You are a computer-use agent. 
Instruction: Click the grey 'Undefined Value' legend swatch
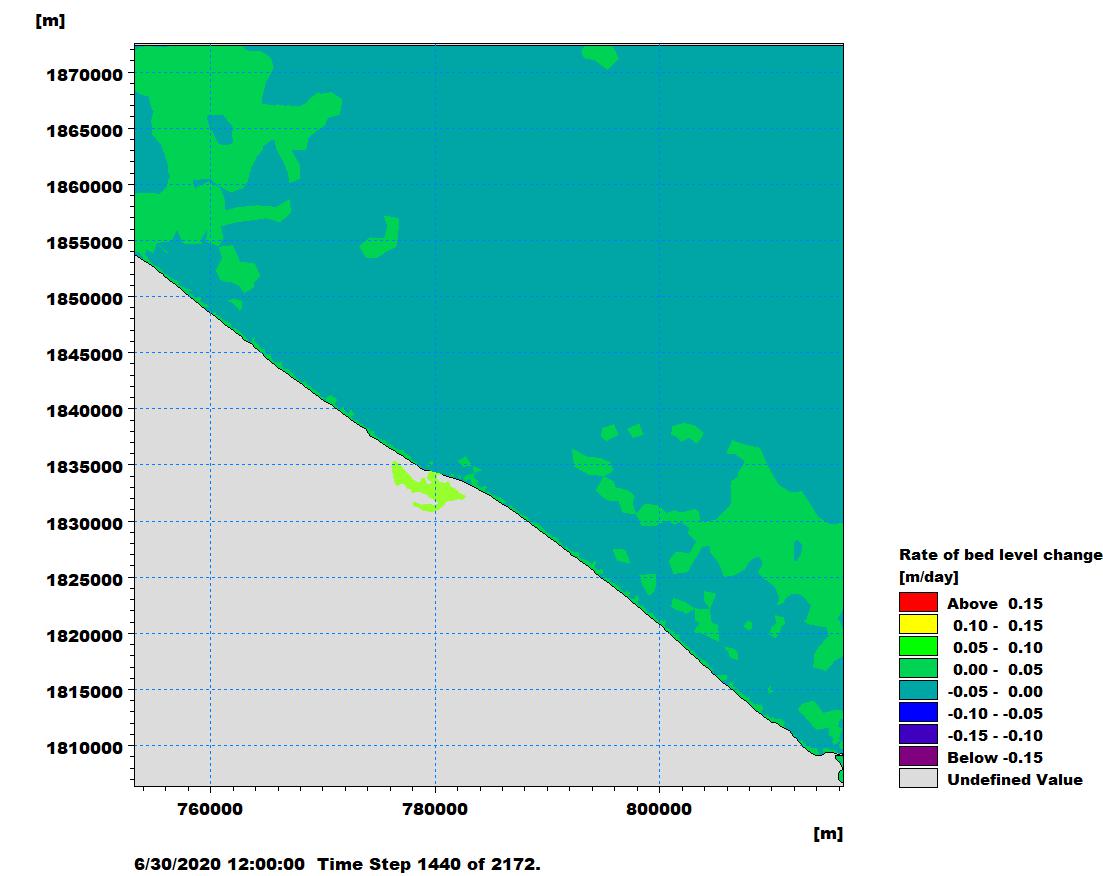point(918,777)
